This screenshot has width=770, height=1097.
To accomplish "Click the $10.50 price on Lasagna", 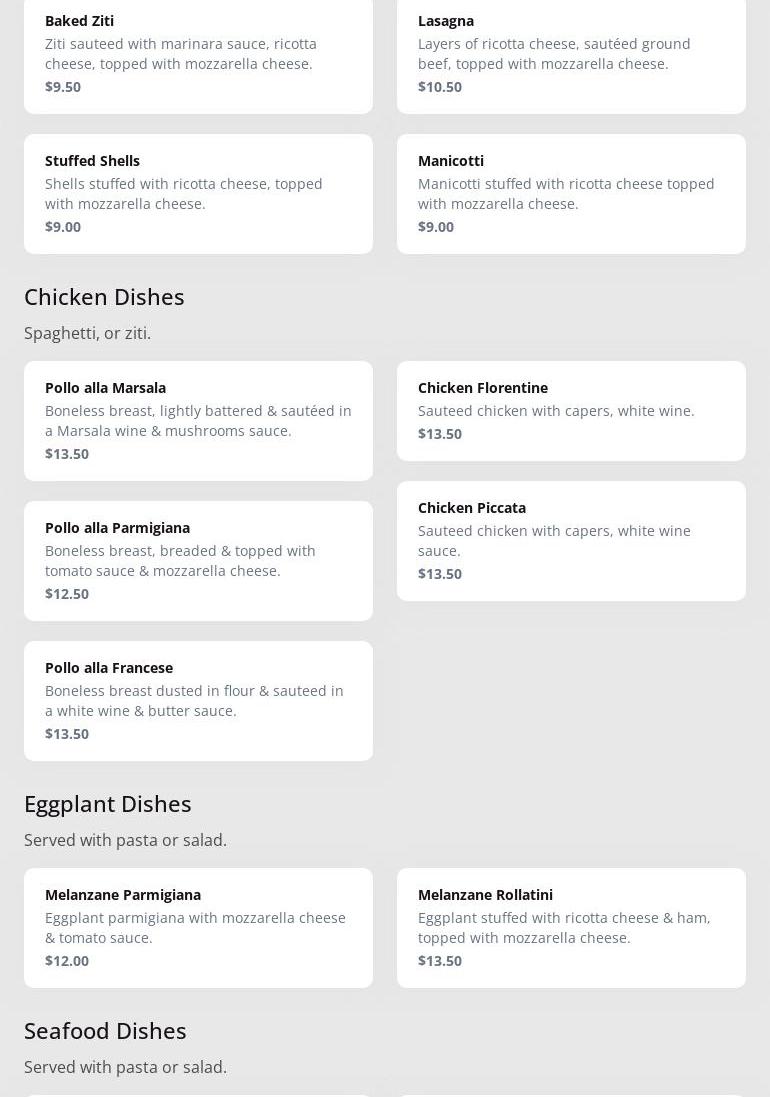I will coord(440,87).
